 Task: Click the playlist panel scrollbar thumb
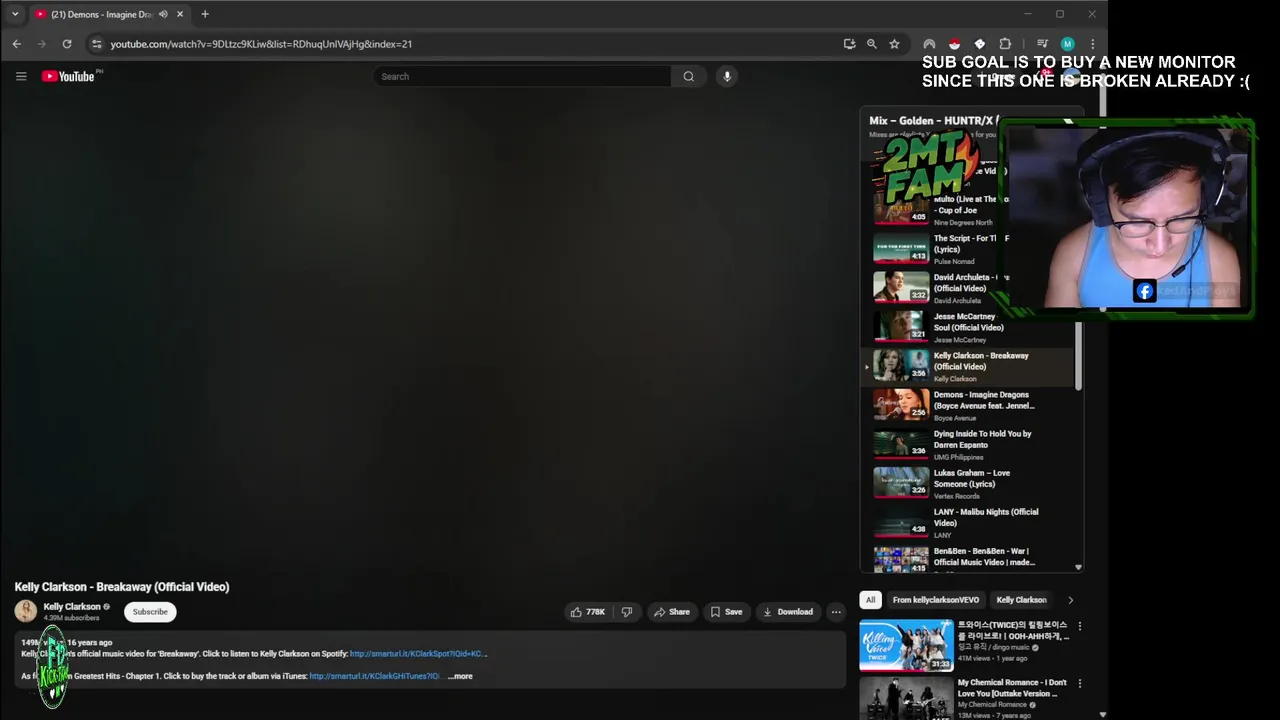(1078, 355)
